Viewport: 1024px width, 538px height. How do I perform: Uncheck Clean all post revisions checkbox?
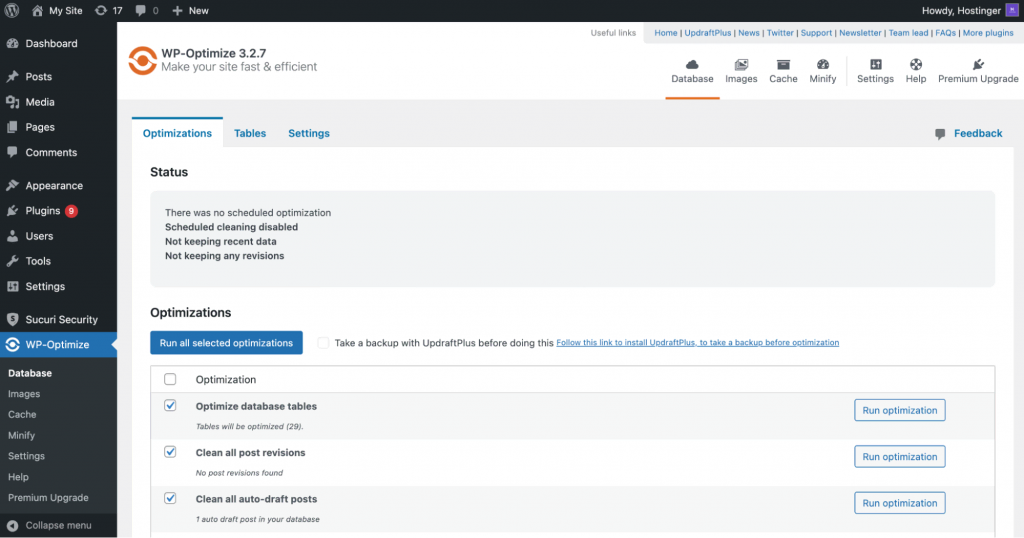tap(170, 452)
